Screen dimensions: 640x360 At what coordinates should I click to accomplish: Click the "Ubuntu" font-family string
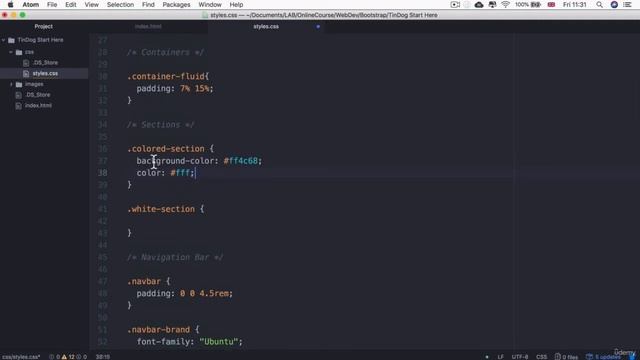(219, 341)
